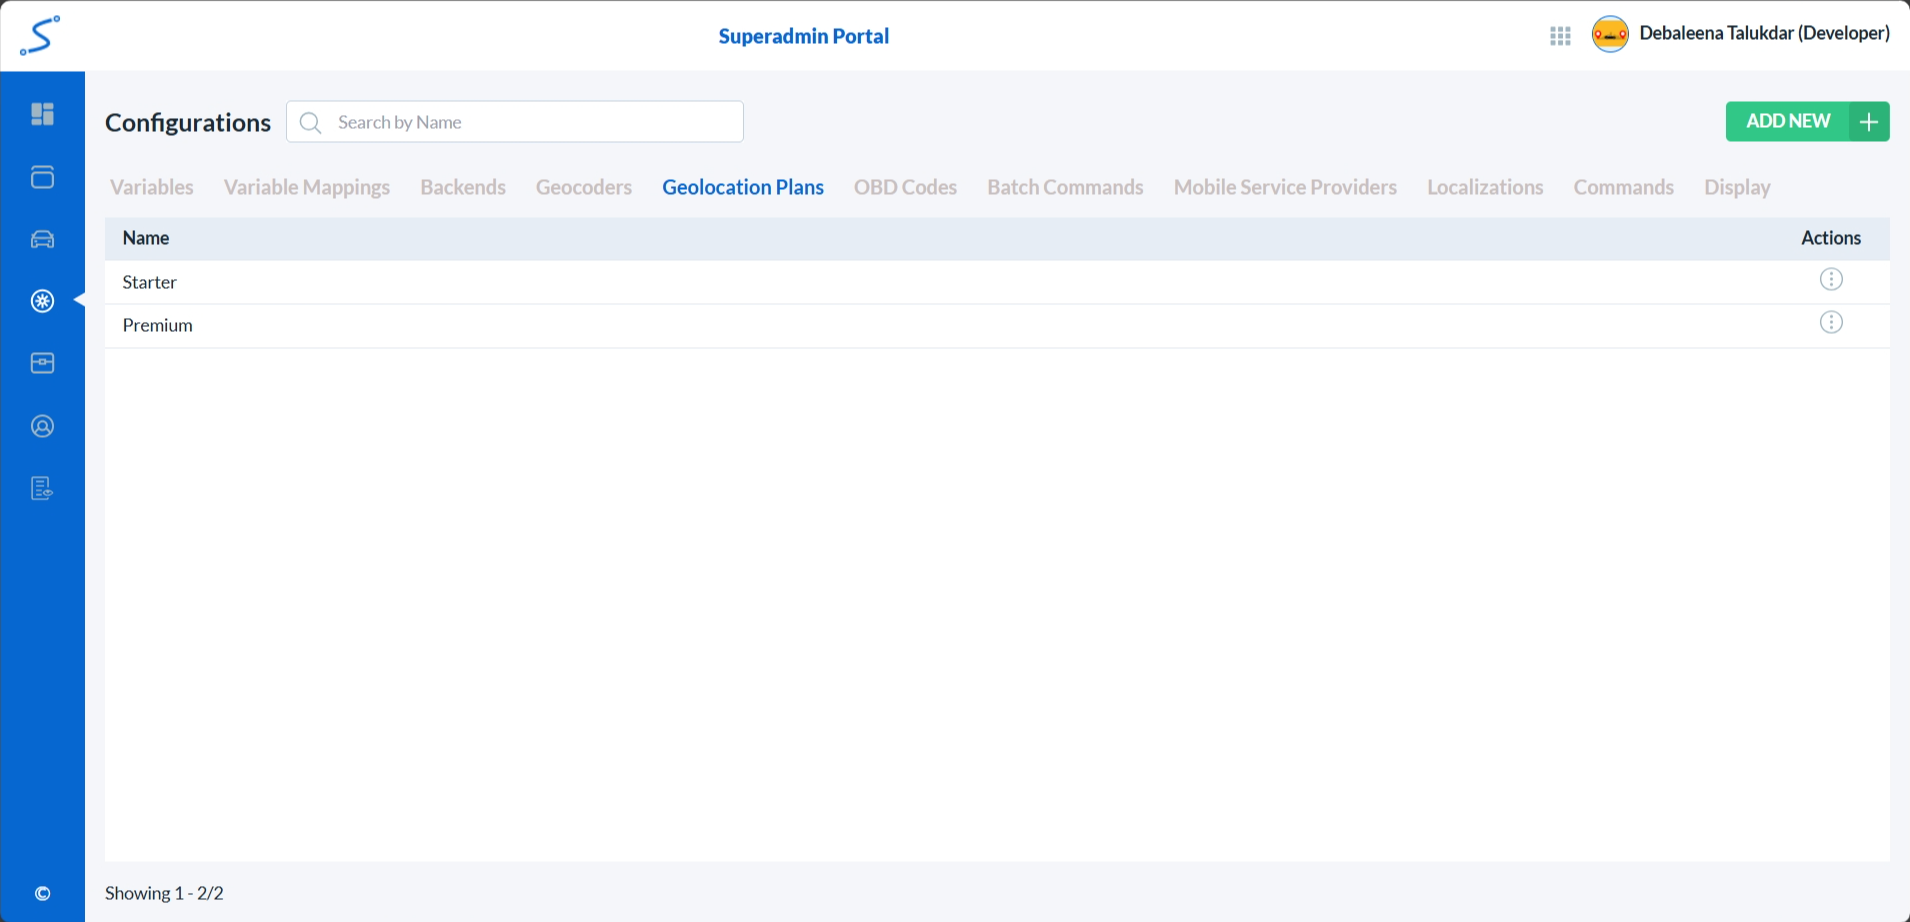
Task: Click the user profile avatar
Action: tap(1610, 35)
